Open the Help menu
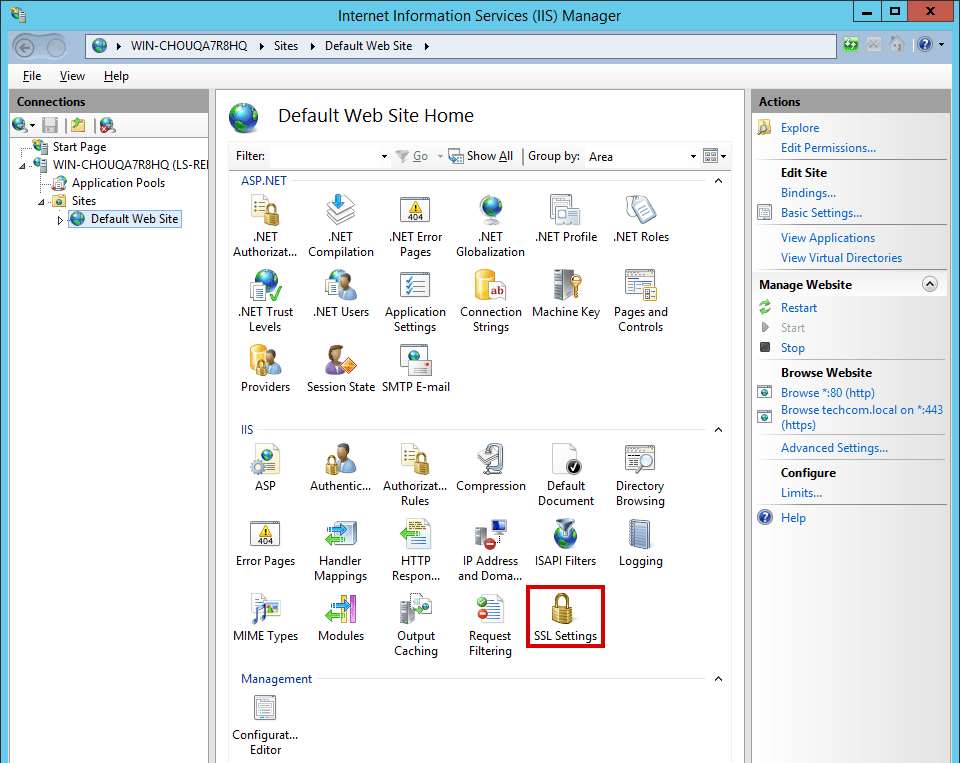This screenshot has width=960, height=763. click(x=116, y=76)
